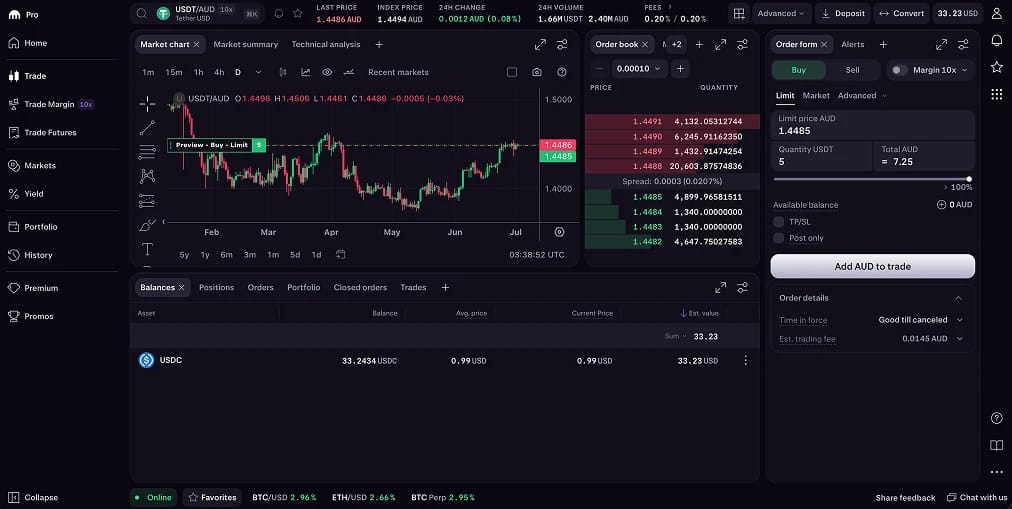Open account profile icon at top right
The height and width of the screenshot is (509, 1012).
pos(997,13)
